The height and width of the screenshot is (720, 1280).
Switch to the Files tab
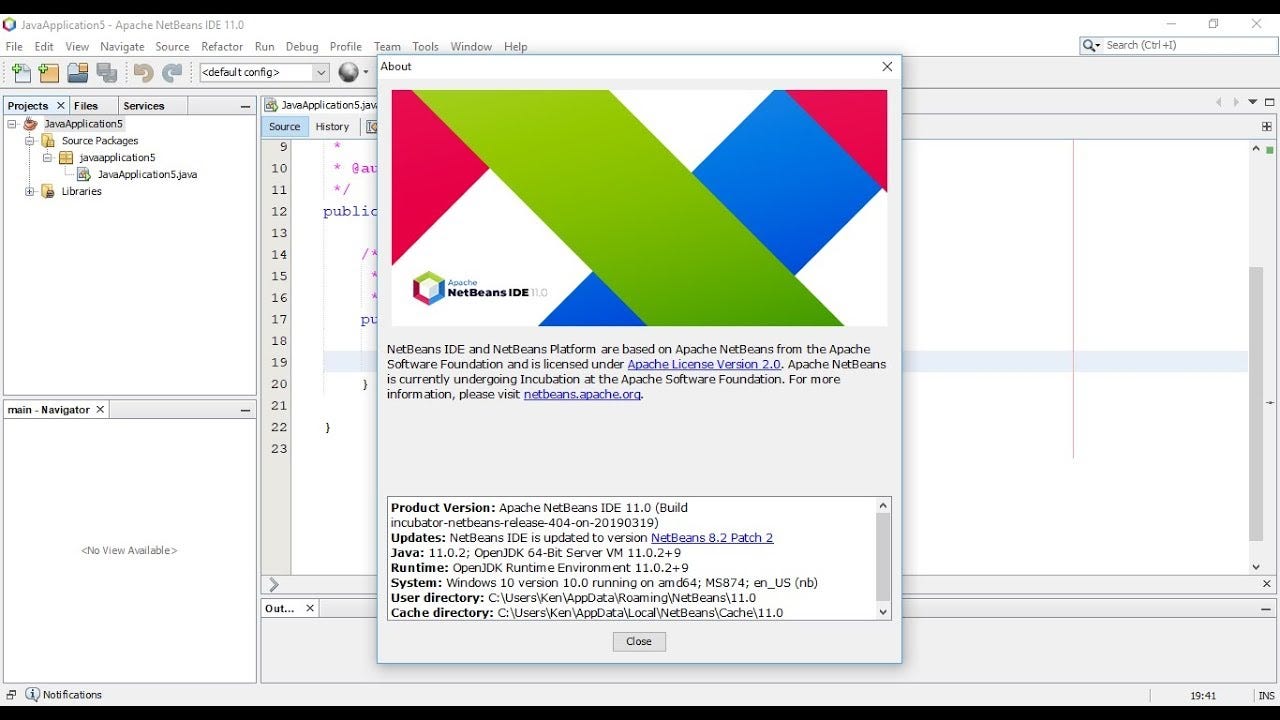pyautogui.click(x=86, y=106)
